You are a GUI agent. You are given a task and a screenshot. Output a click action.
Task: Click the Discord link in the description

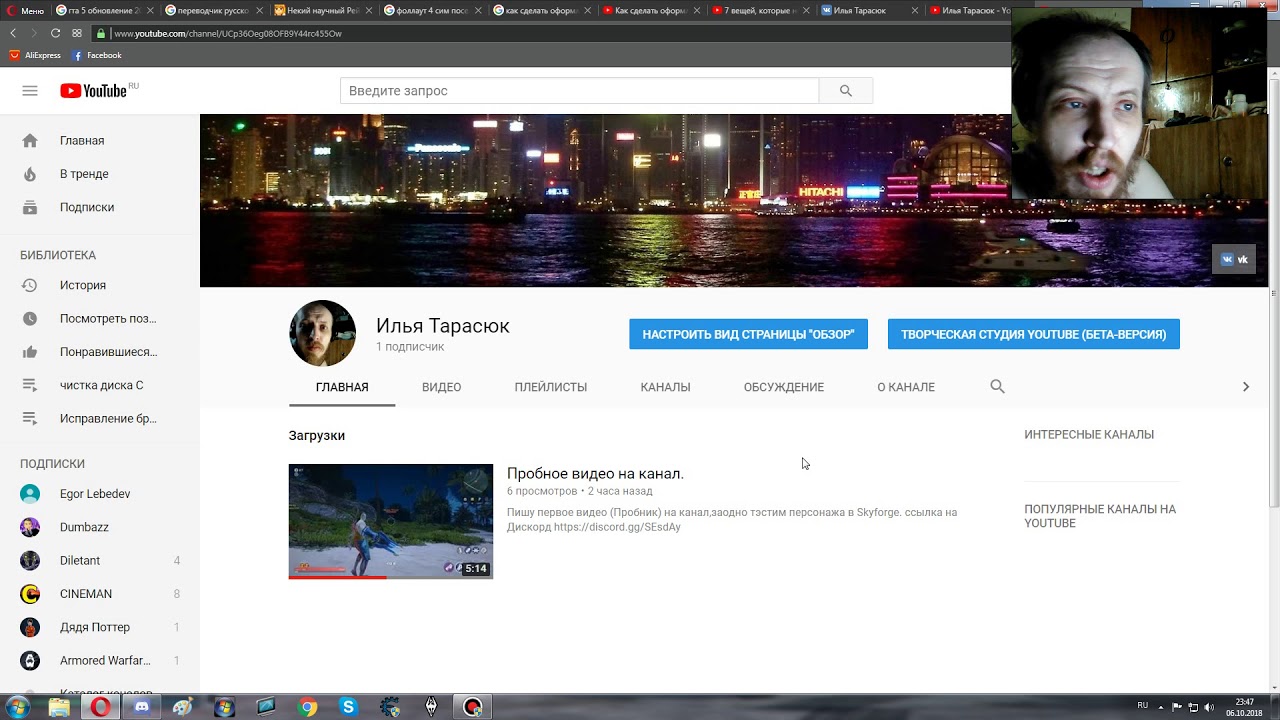tap(617, 527)
